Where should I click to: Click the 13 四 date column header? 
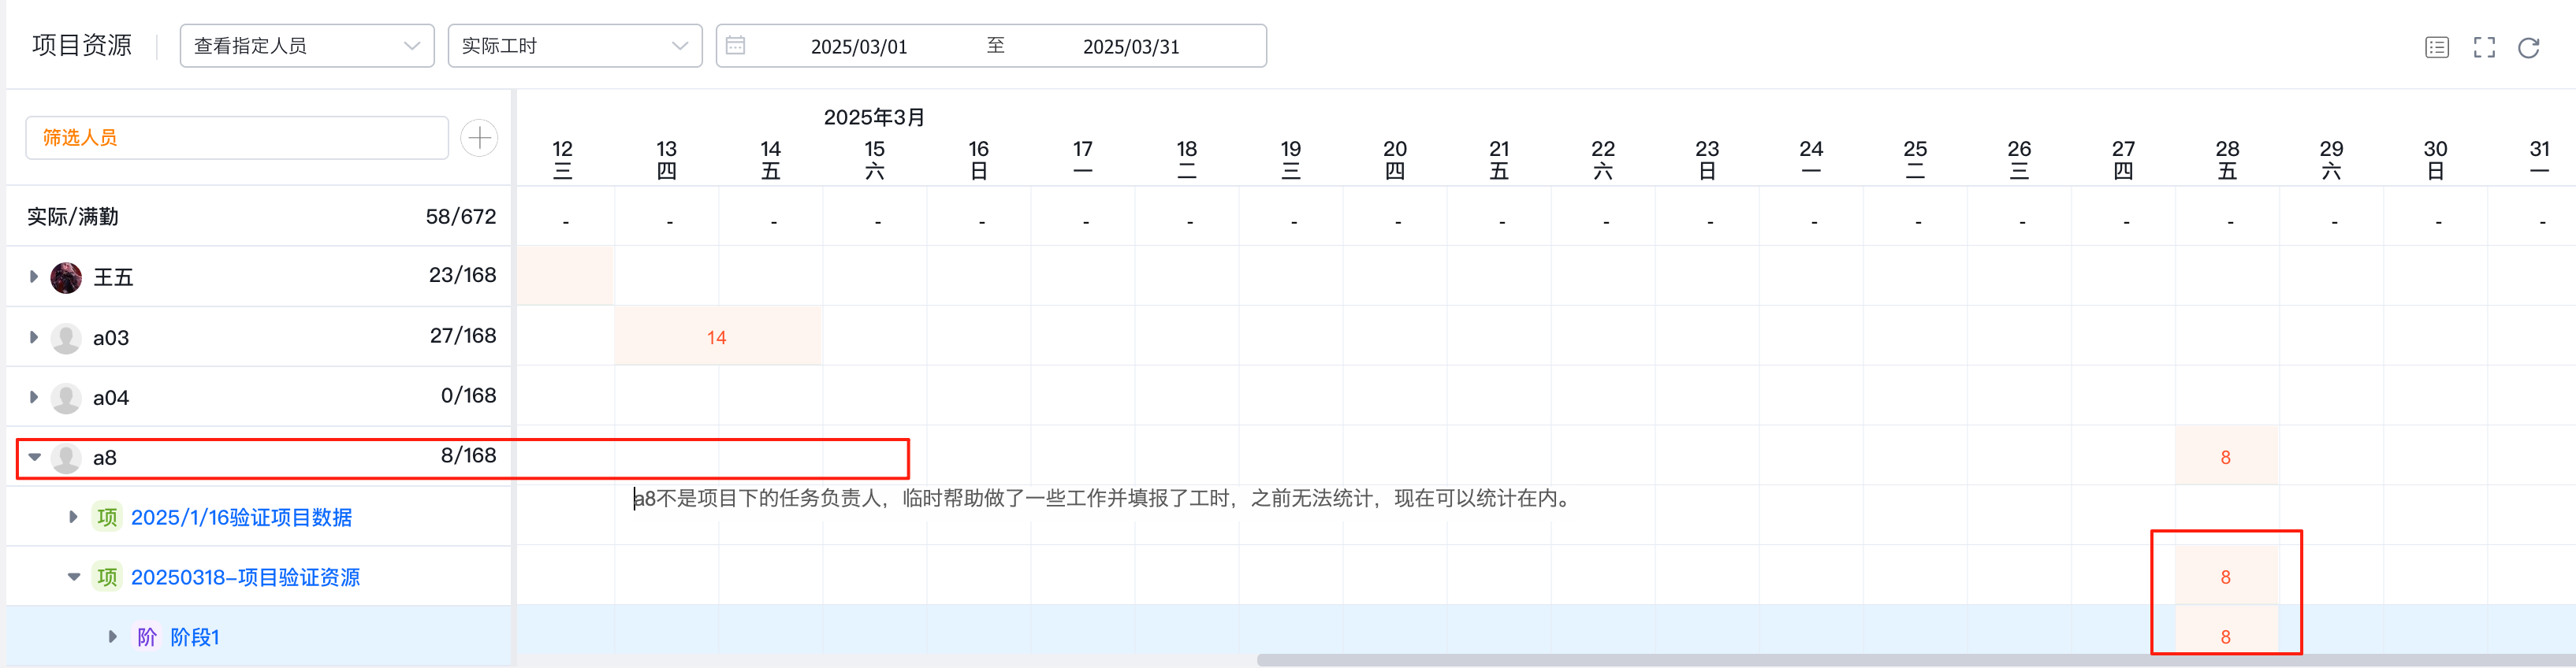point(667,159)
